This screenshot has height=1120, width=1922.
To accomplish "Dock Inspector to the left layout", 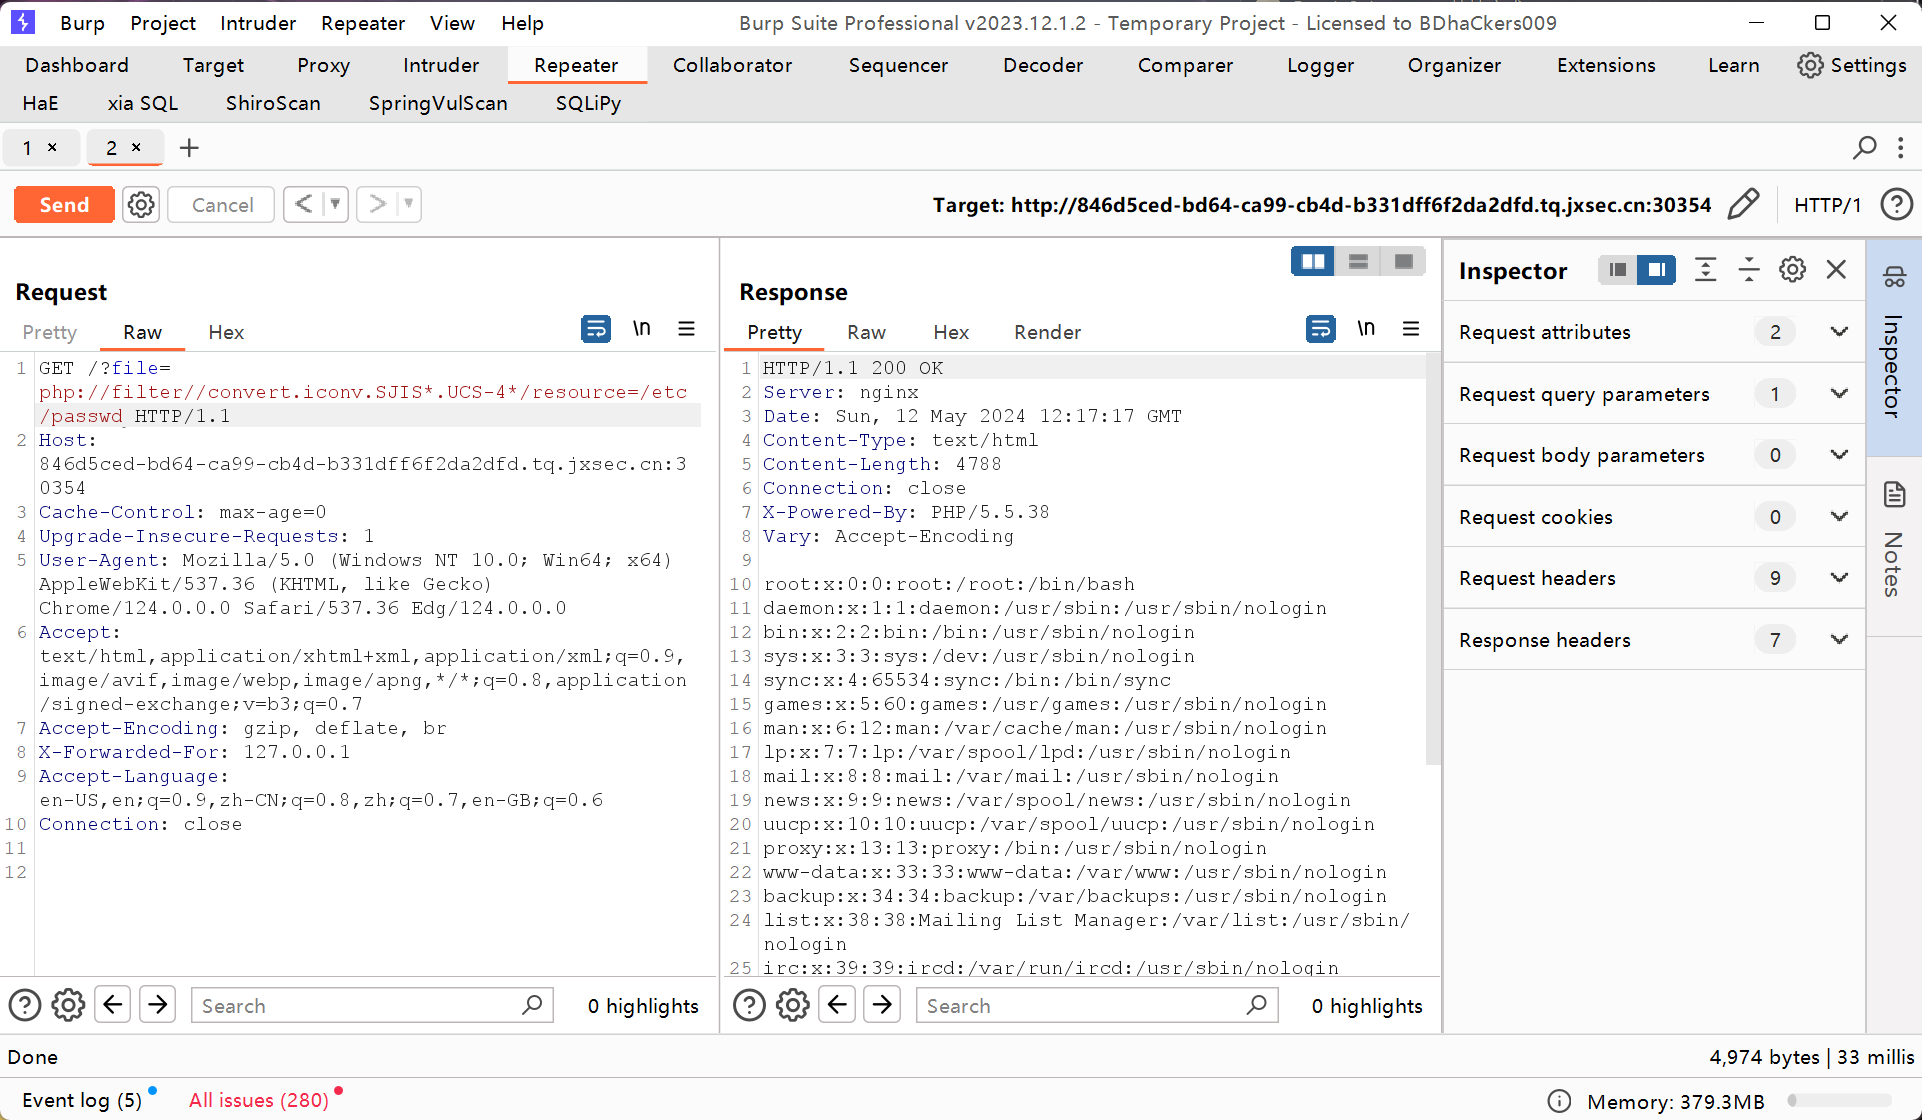I will [x=1617, y=270].
